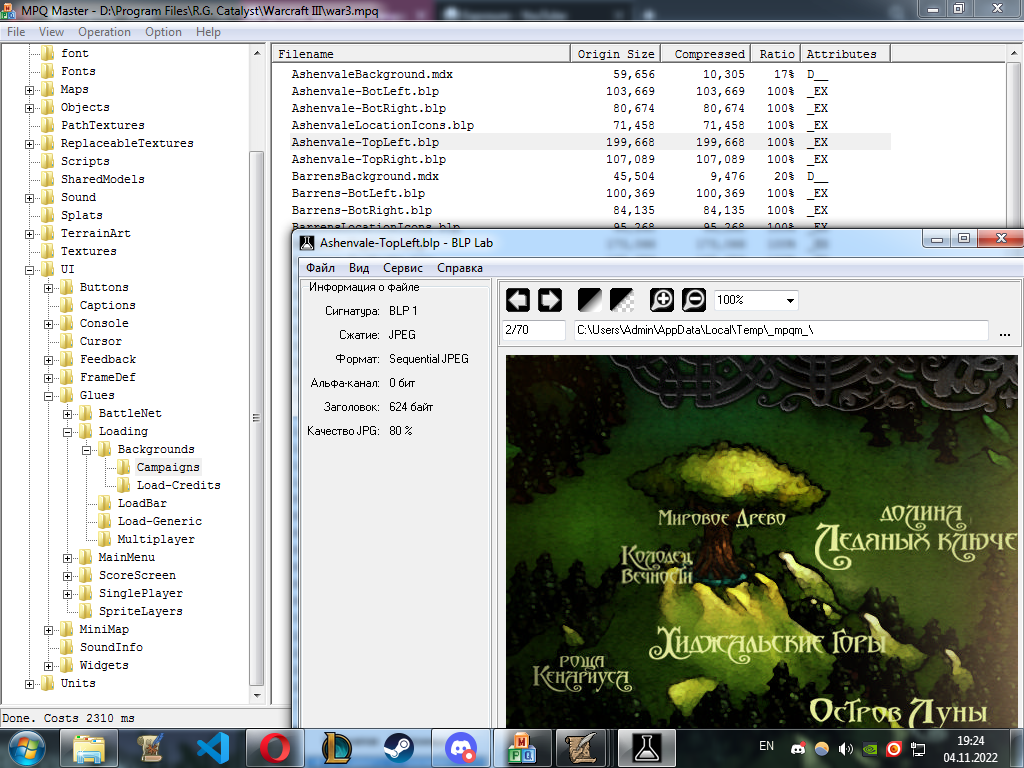Sort by the Compressed column header
The width and height of the screenshot is (1024, 768).
click(x=705, y=54)
